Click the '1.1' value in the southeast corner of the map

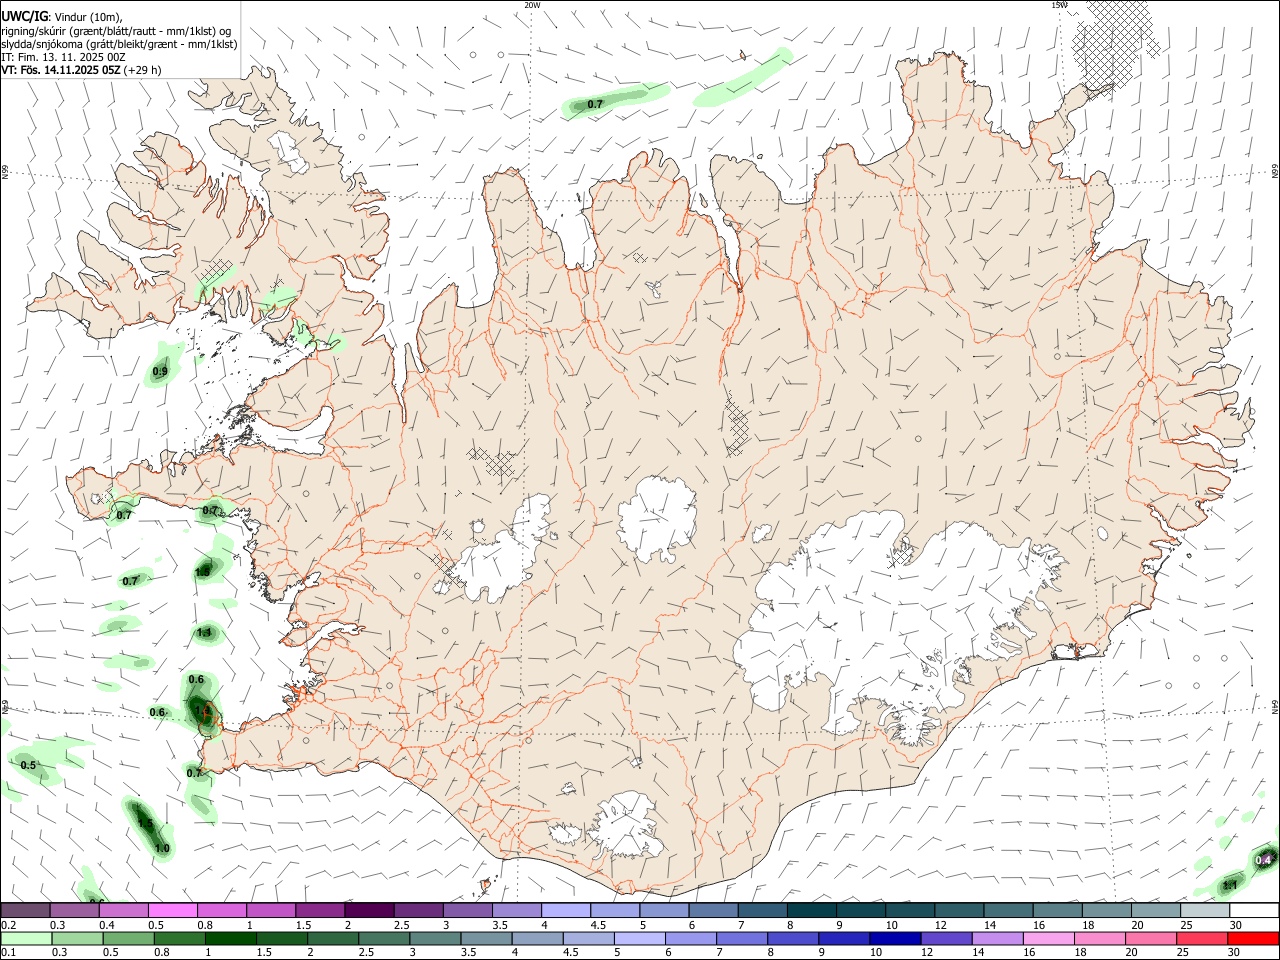click(x=1231, y=885)
